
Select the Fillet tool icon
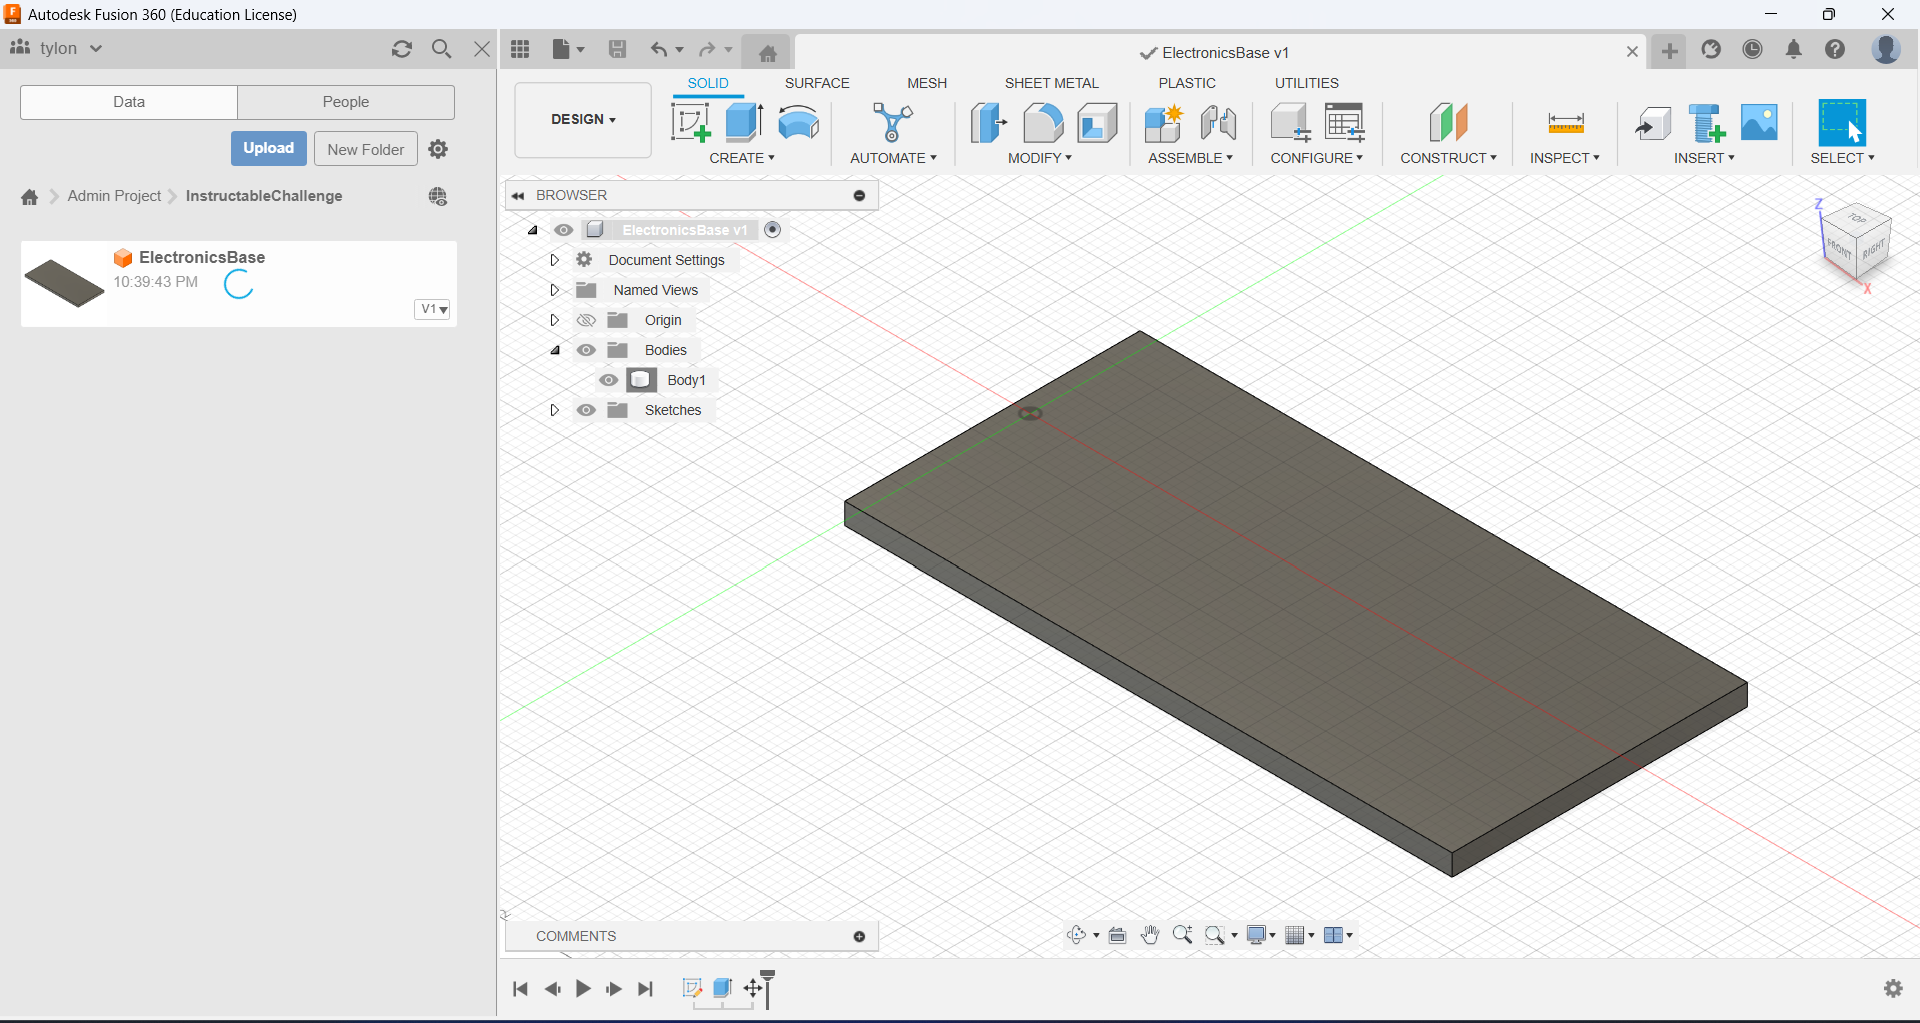(x=1043, y=123)
